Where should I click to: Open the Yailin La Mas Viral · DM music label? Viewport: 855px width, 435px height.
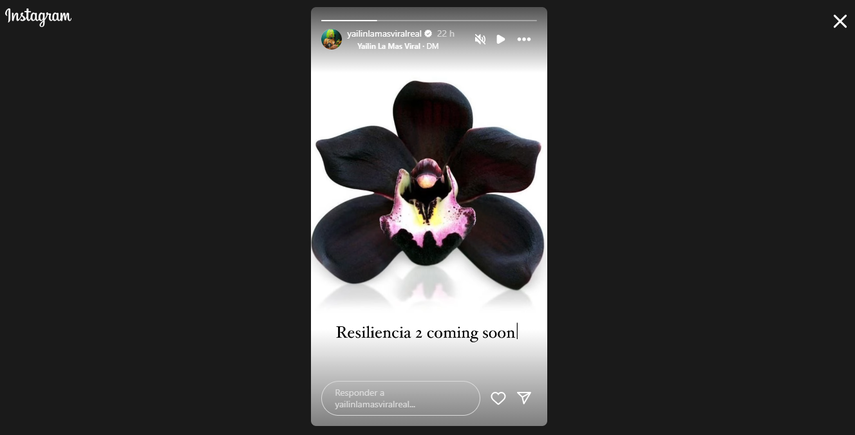(398, 46)
